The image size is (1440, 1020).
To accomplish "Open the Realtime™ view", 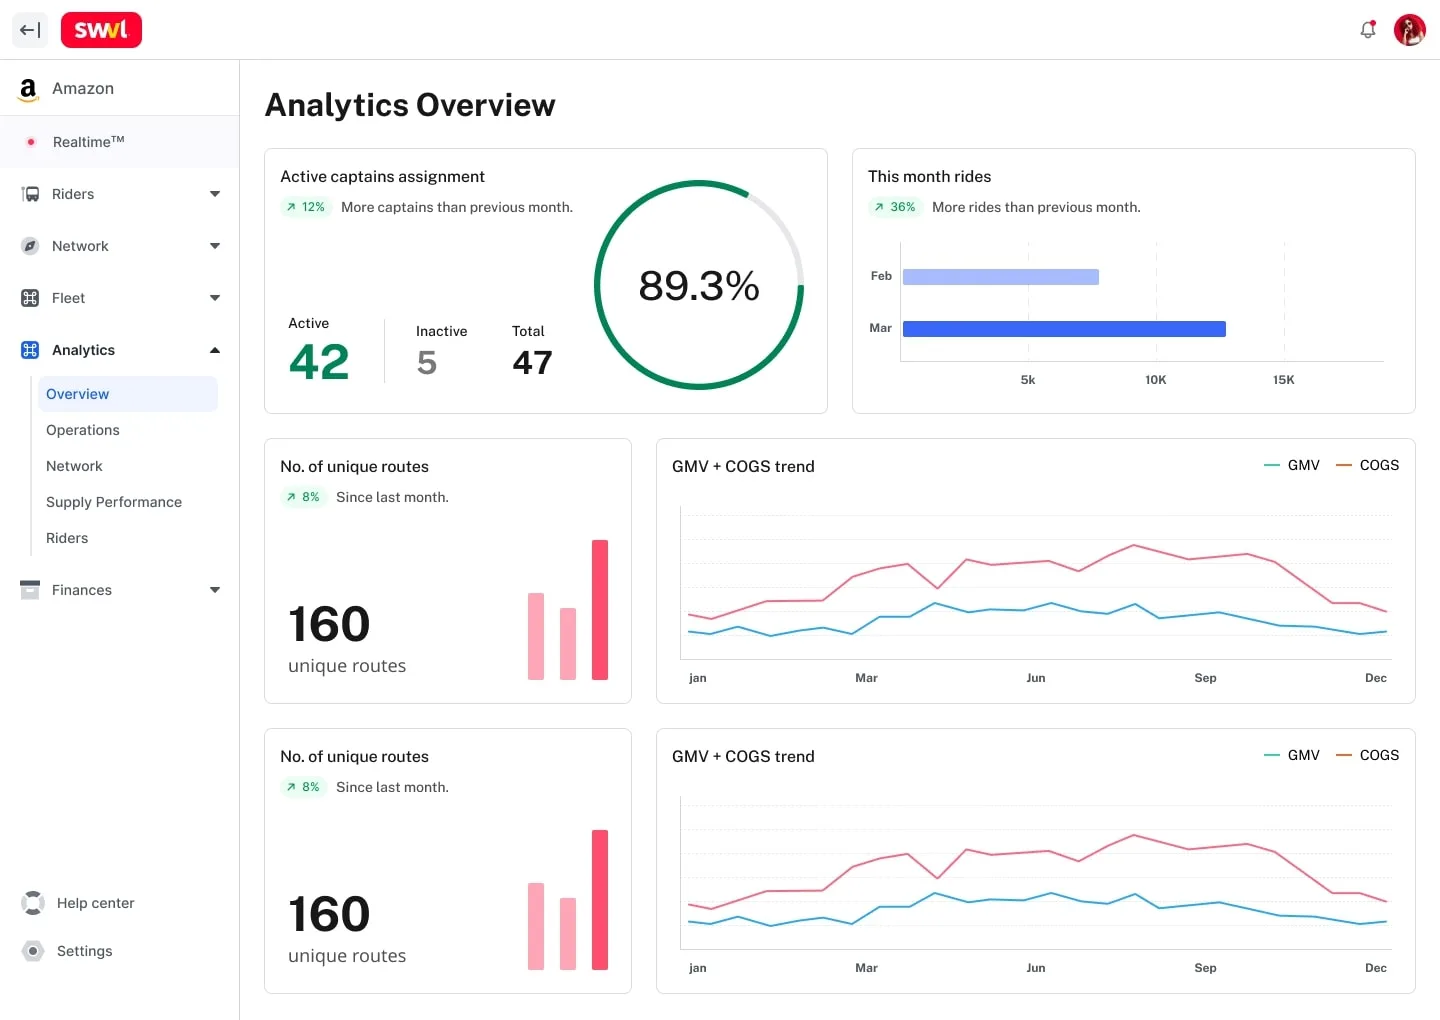I will (x=88, y=142).
